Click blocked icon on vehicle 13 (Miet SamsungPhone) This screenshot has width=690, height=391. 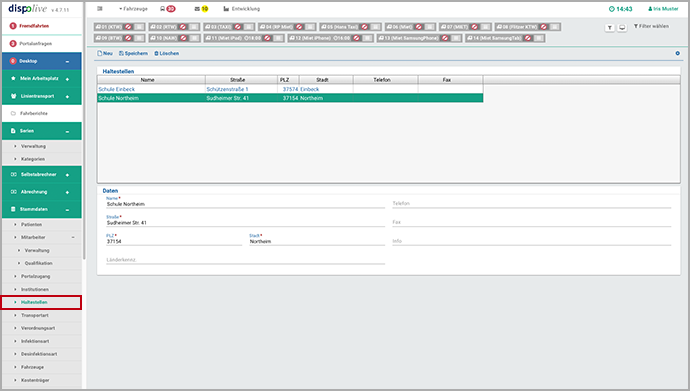(x=445, y=38)
